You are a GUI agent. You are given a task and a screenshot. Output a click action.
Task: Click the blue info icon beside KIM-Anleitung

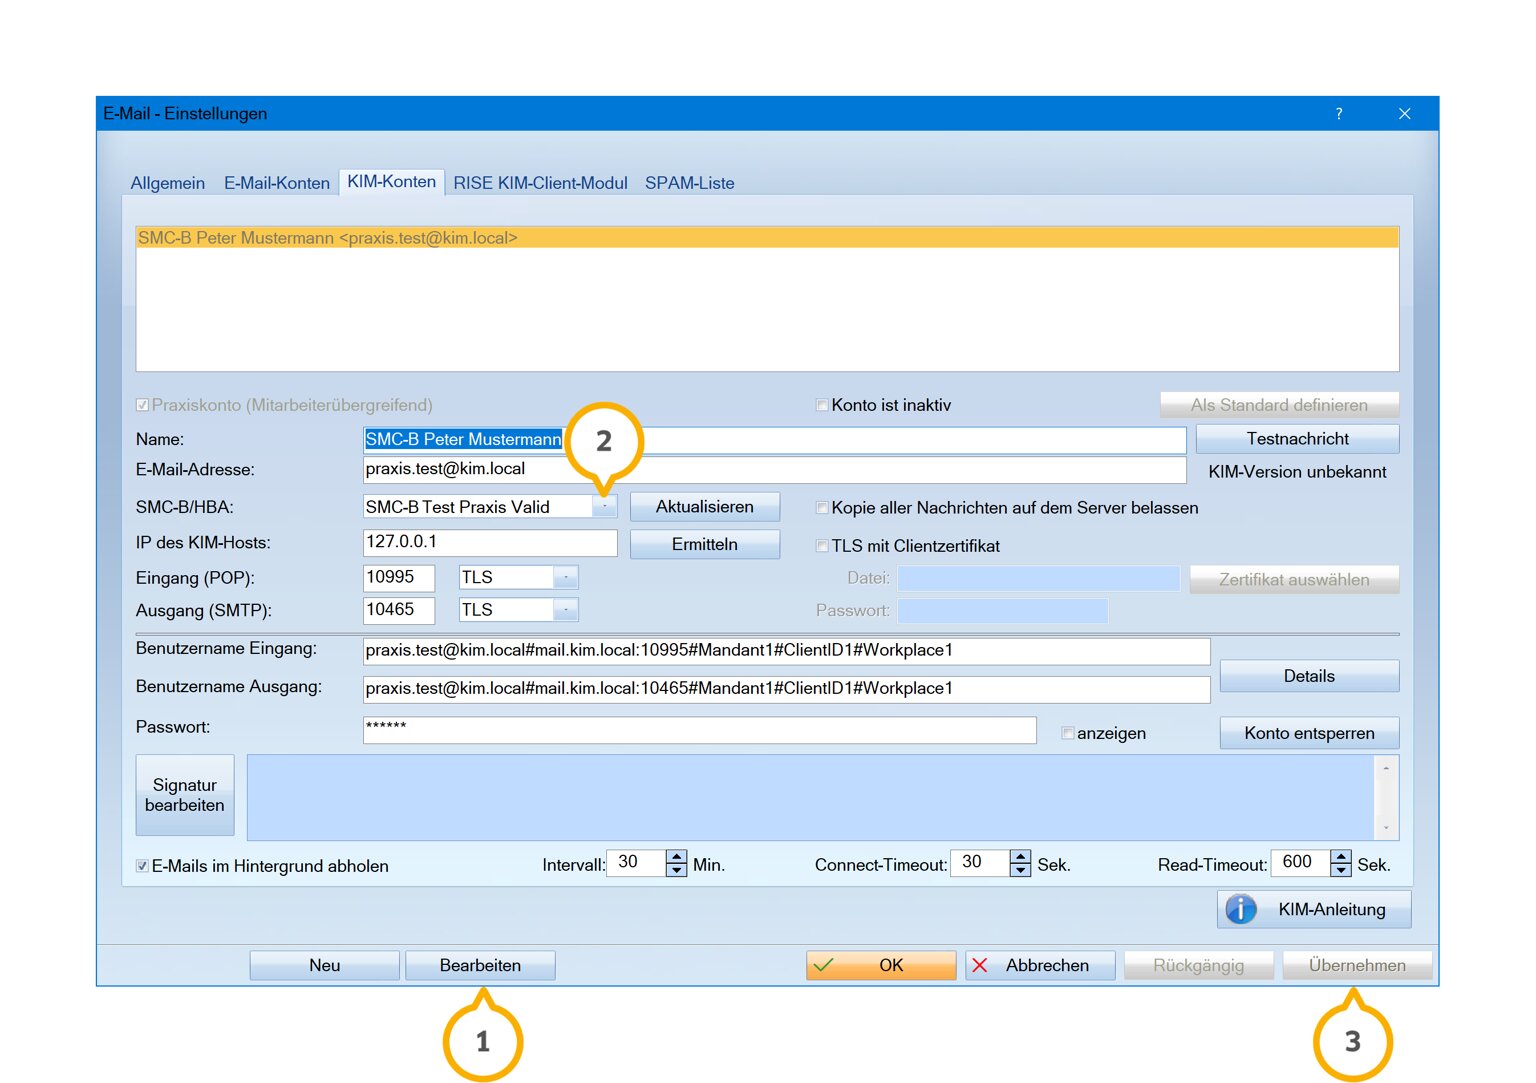(1241, 909)
